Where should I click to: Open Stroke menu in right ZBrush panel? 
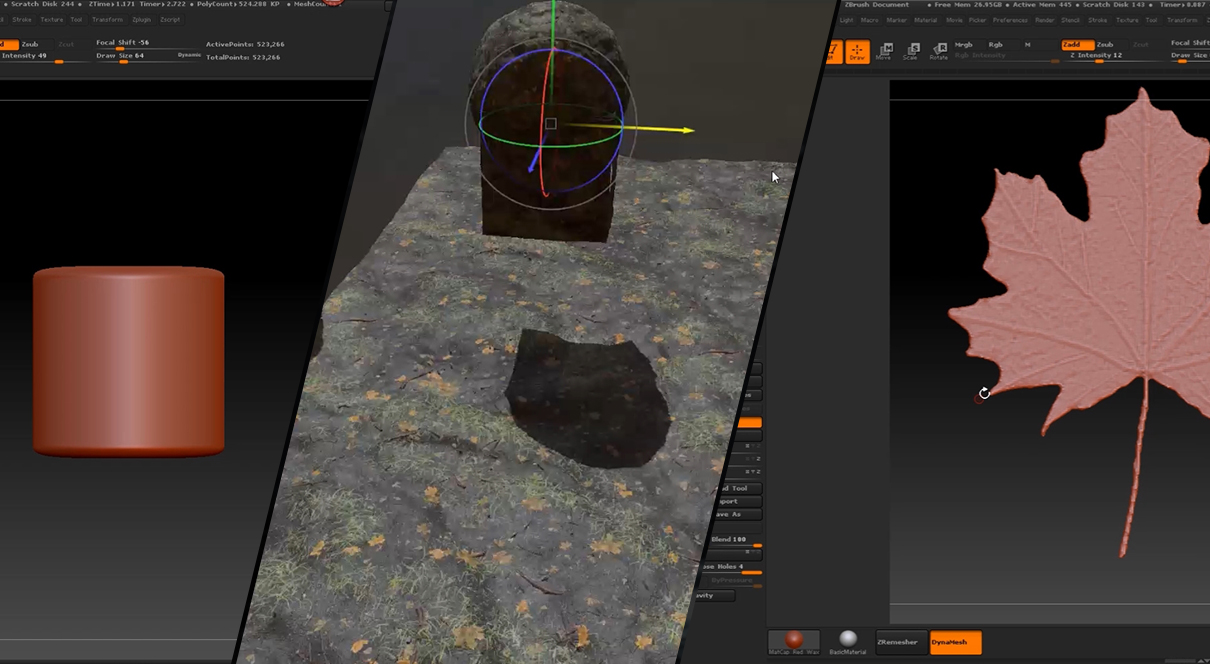click(x=1098, y=20)
